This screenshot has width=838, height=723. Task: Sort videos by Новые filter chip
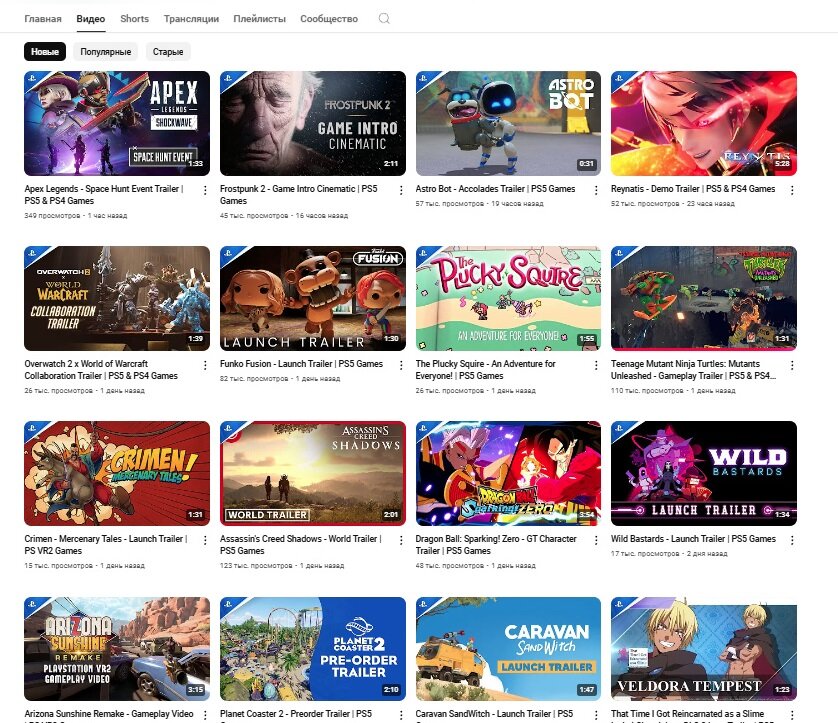pyautogui.click(x=45, y=52)
